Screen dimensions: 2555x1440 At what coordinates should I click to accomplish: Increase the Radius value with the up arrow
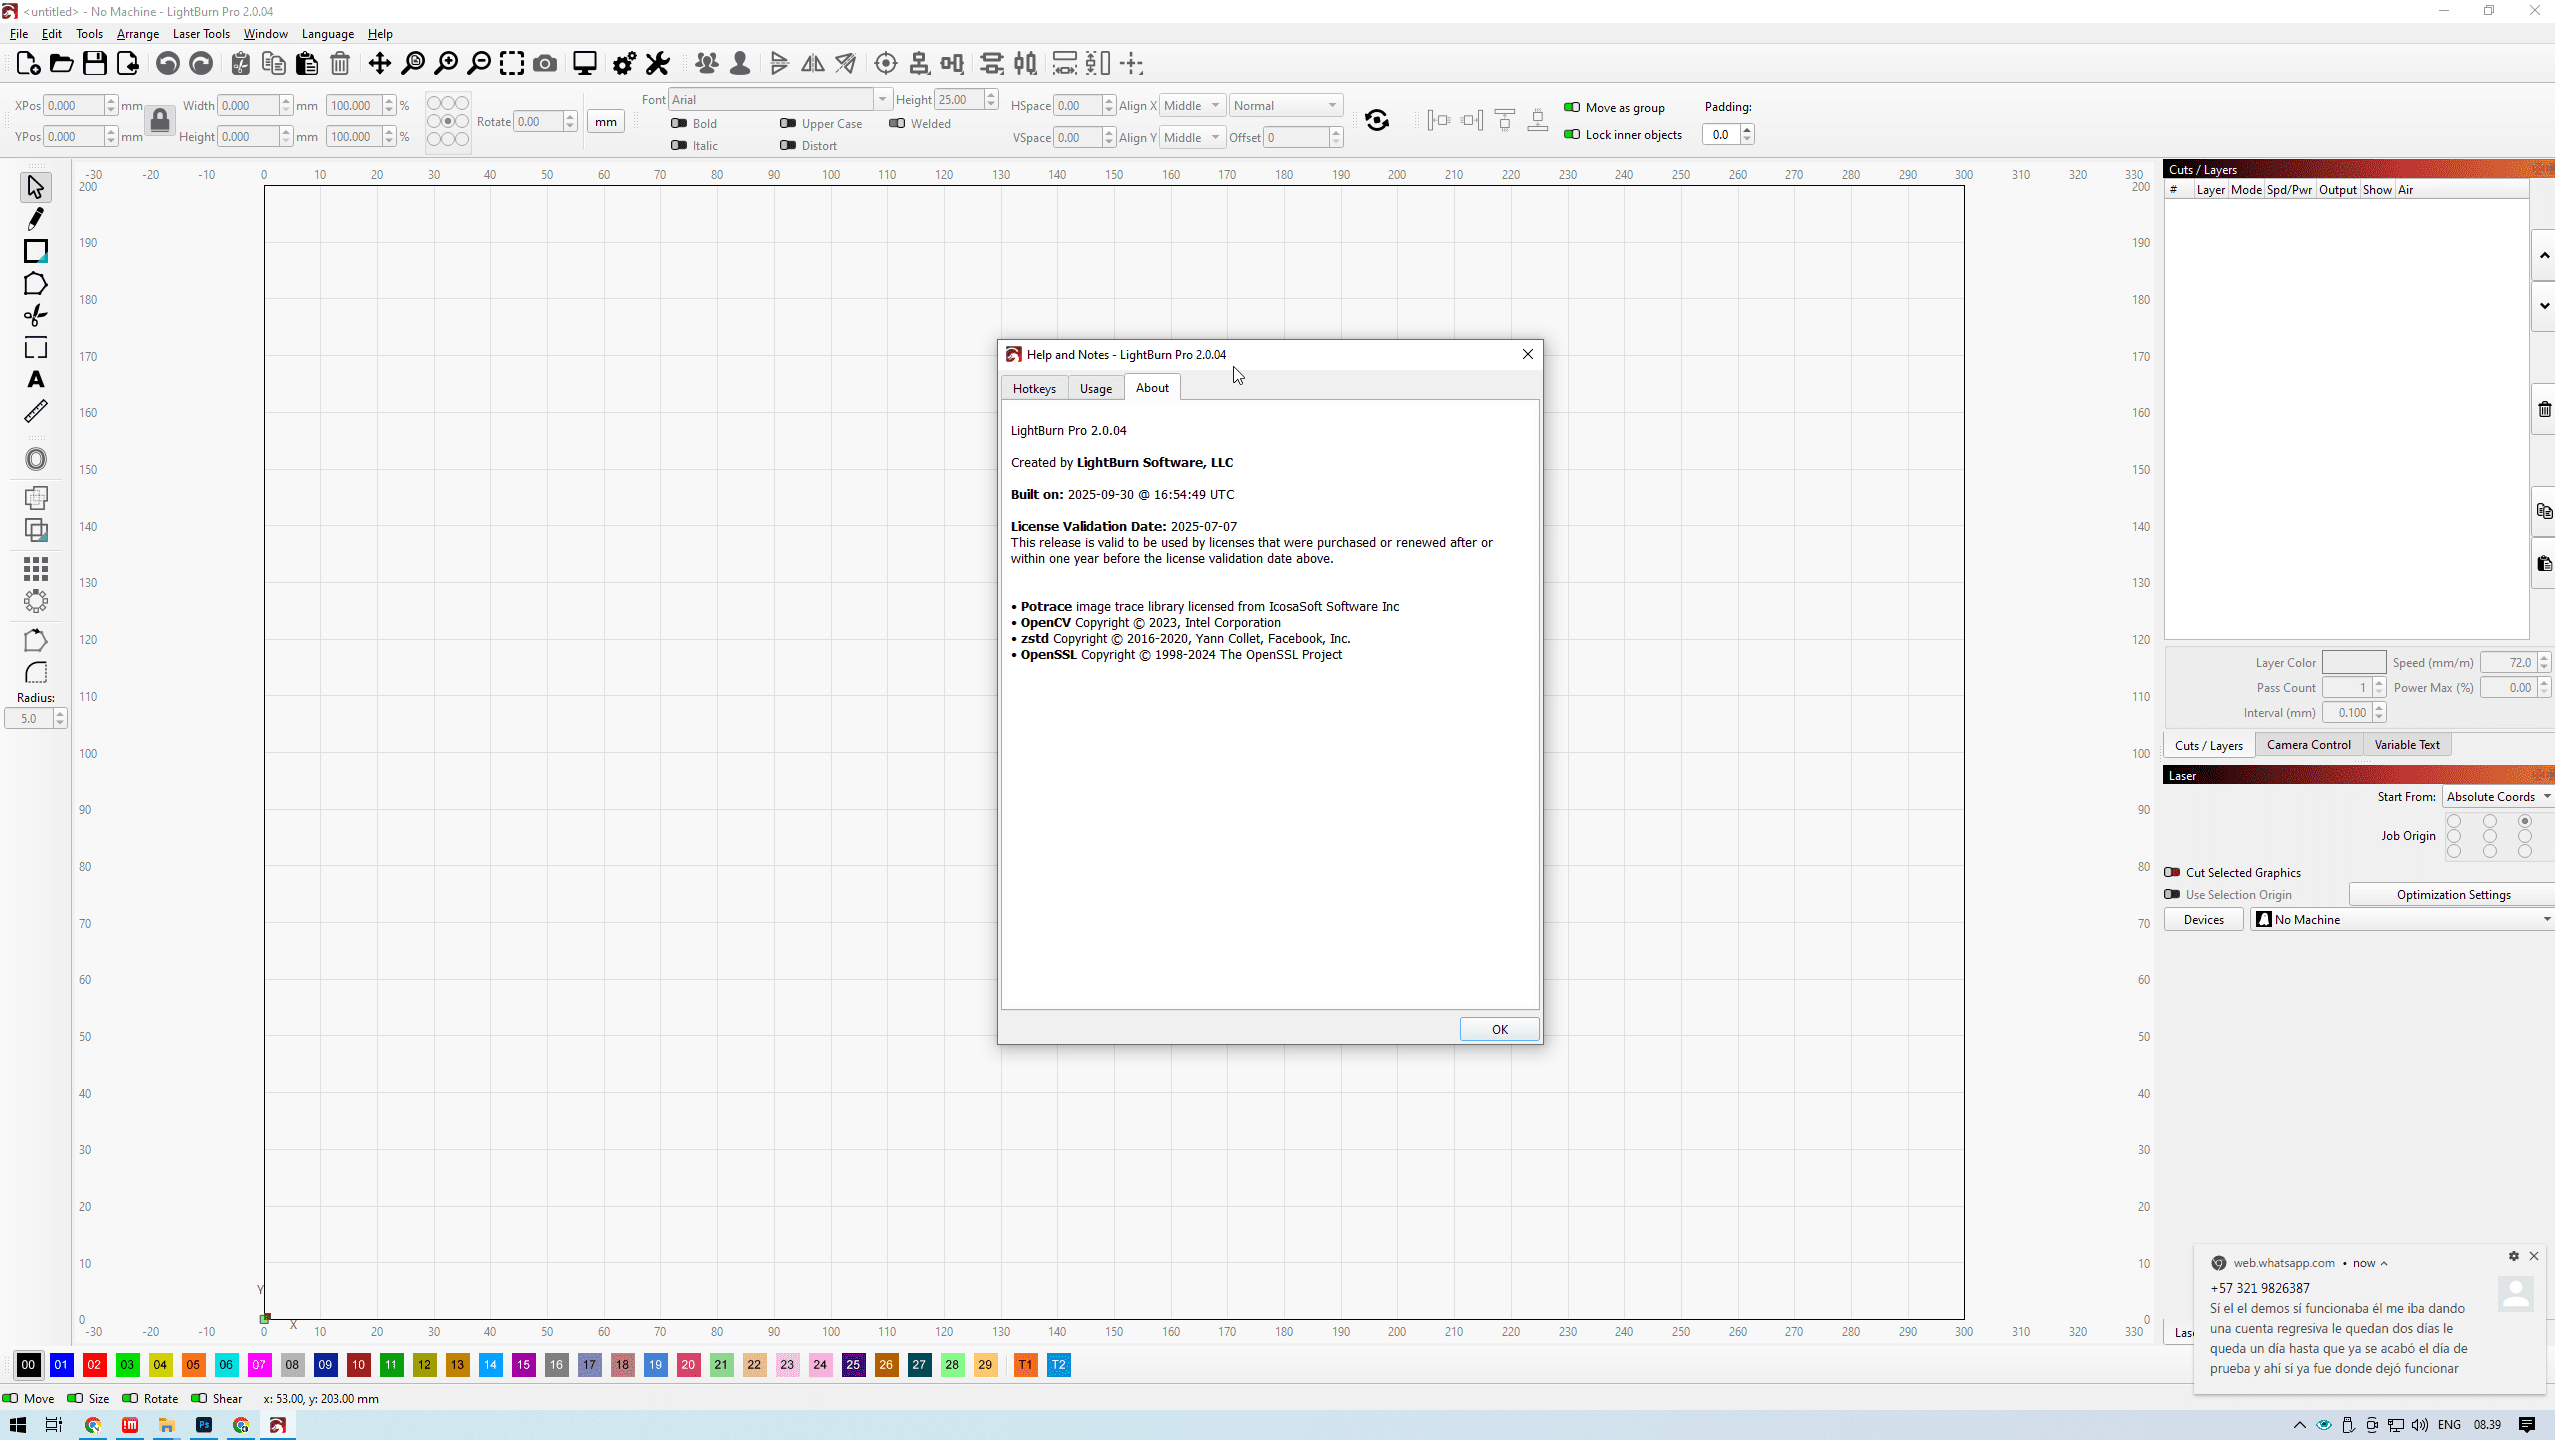60,714
